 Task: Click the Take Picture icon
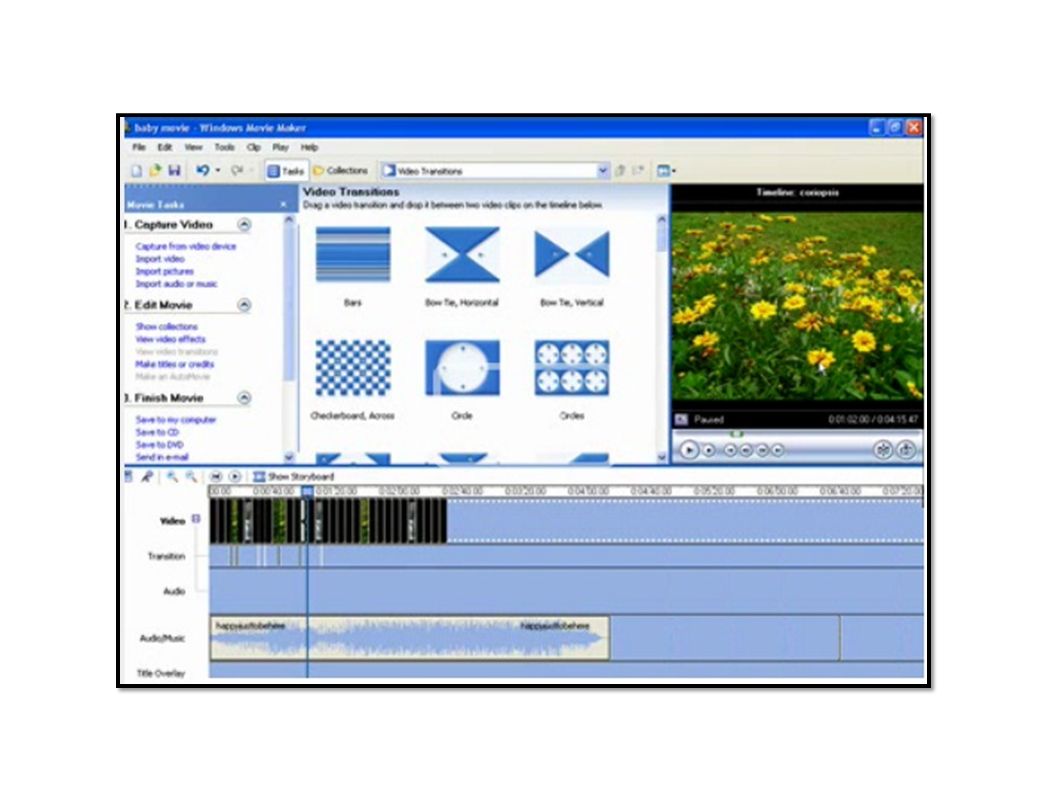tap(906, 449)
